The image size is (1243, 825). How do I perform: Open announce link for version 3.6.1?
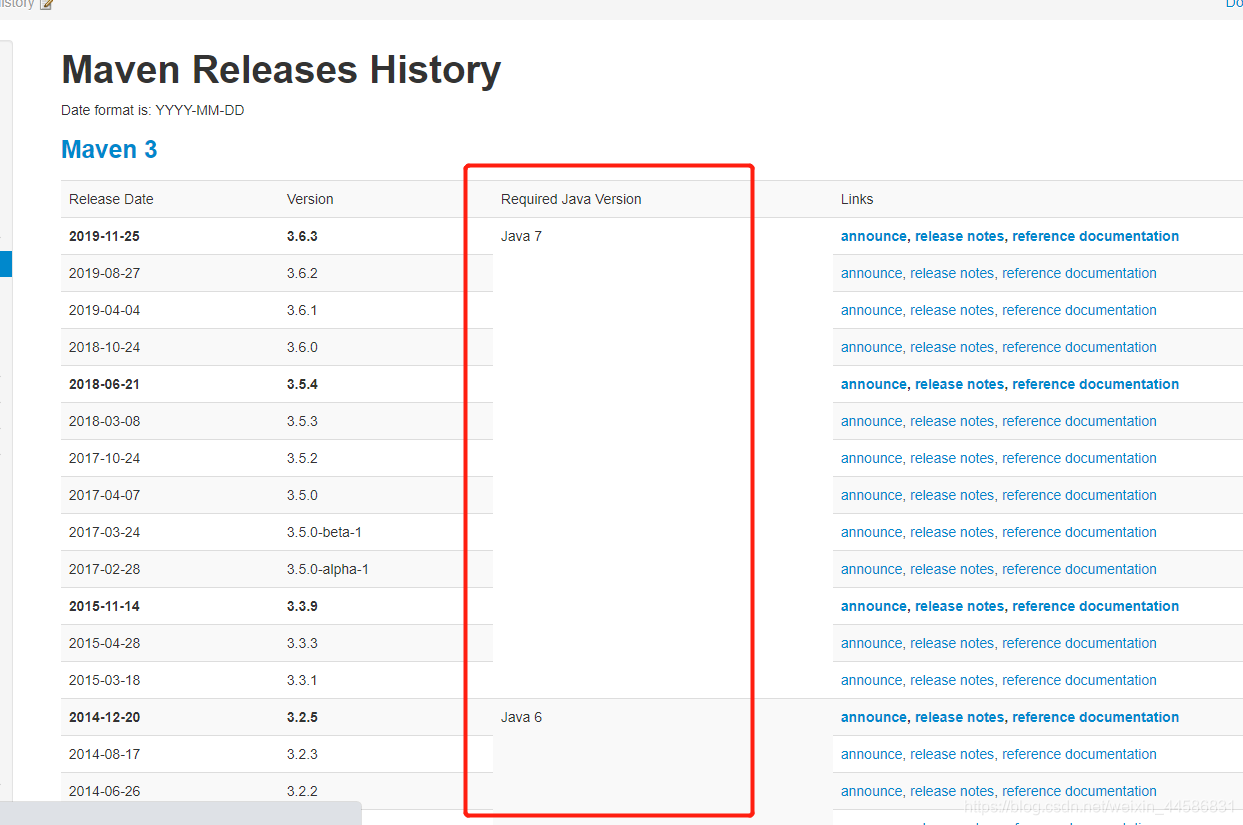pyautogui.click(x=871, y=311)
